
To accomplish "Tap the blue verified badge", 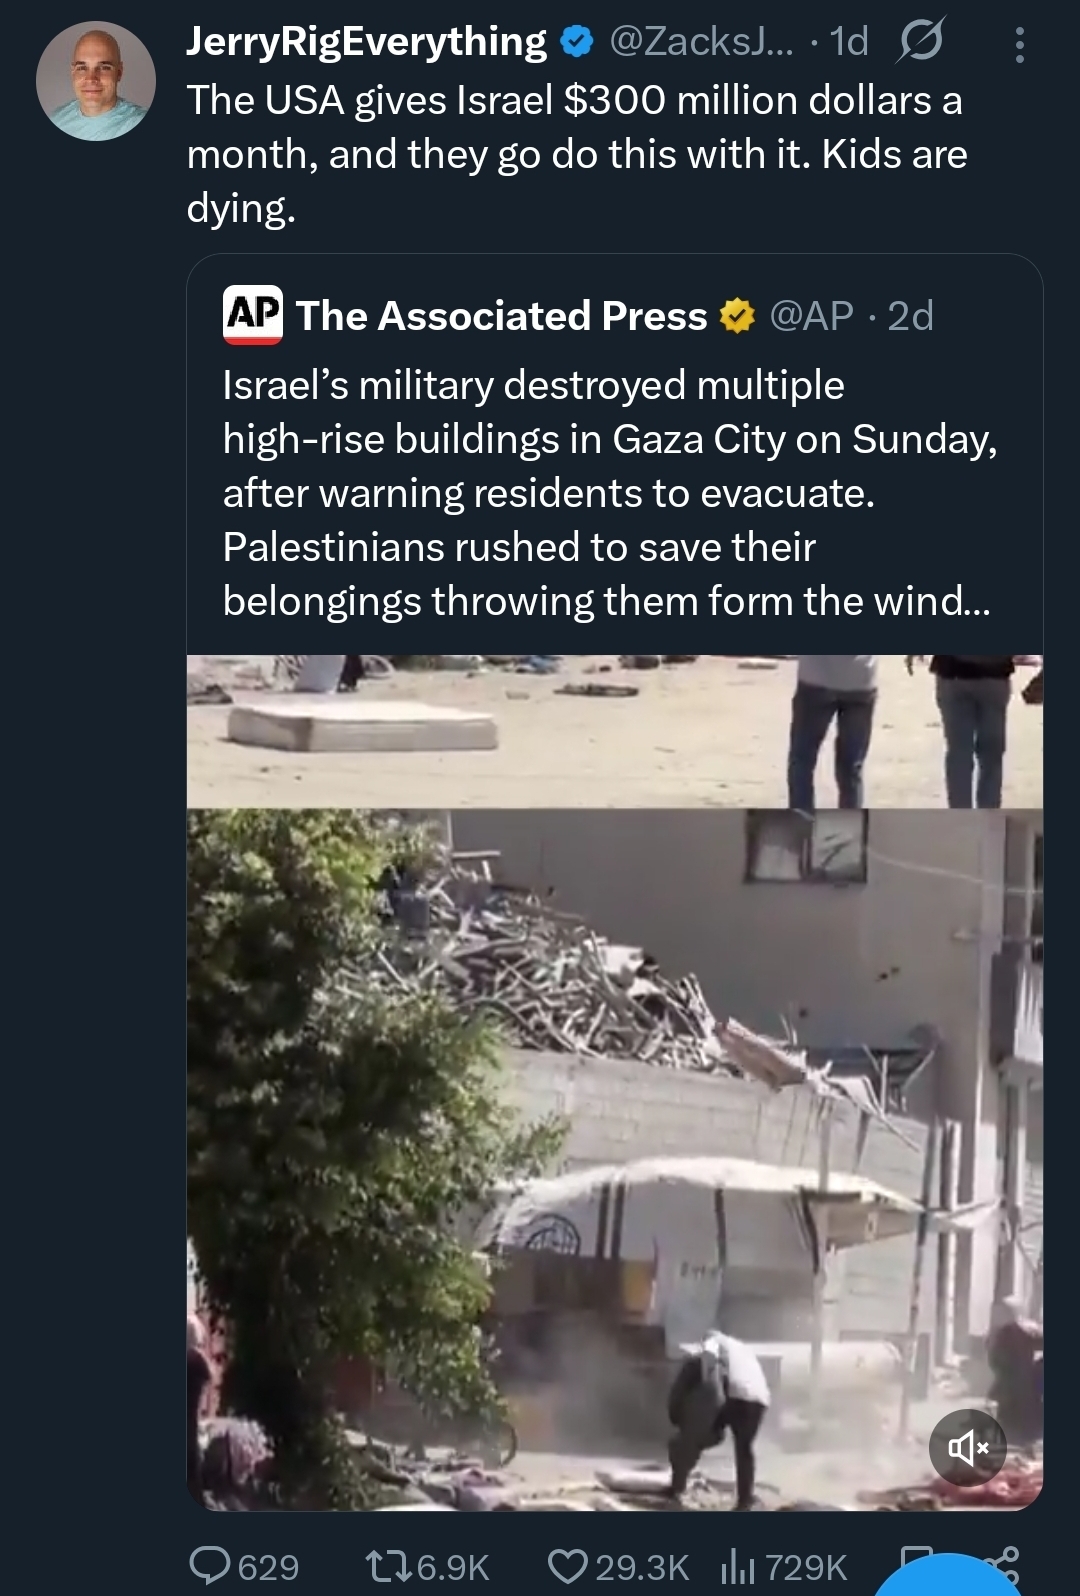I will tap(576, 42).
